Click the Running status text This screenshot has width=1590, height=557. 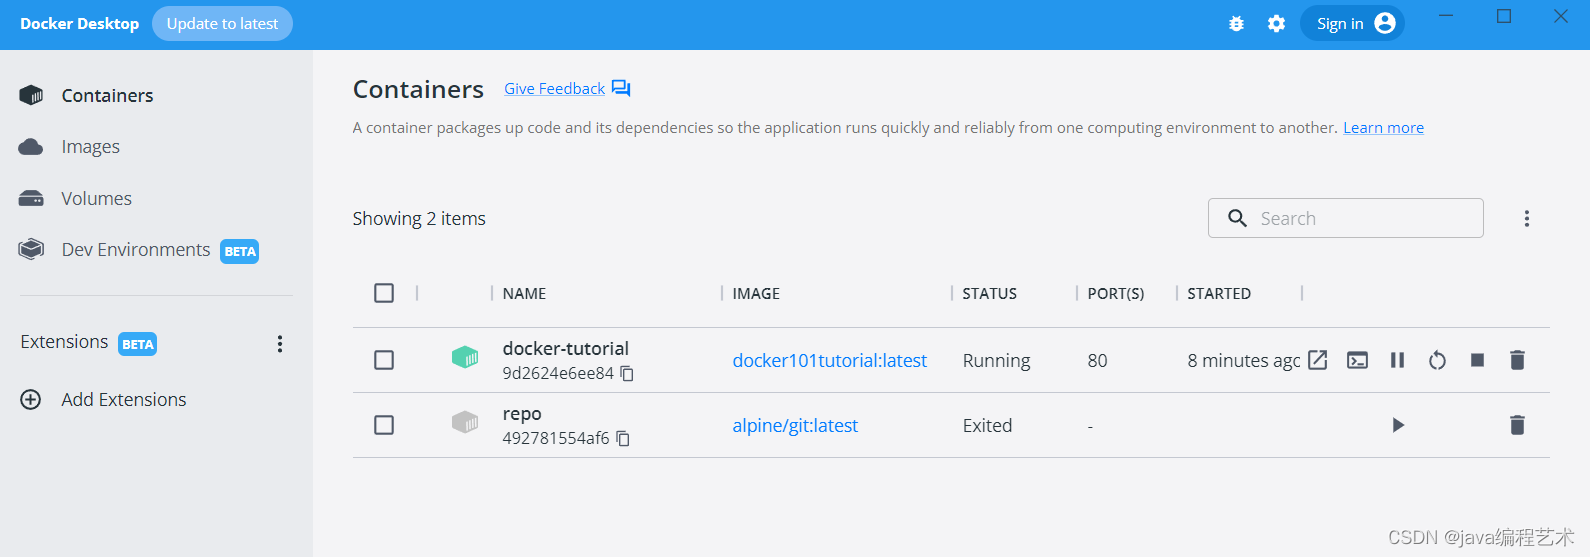click(x=996, y=361)
